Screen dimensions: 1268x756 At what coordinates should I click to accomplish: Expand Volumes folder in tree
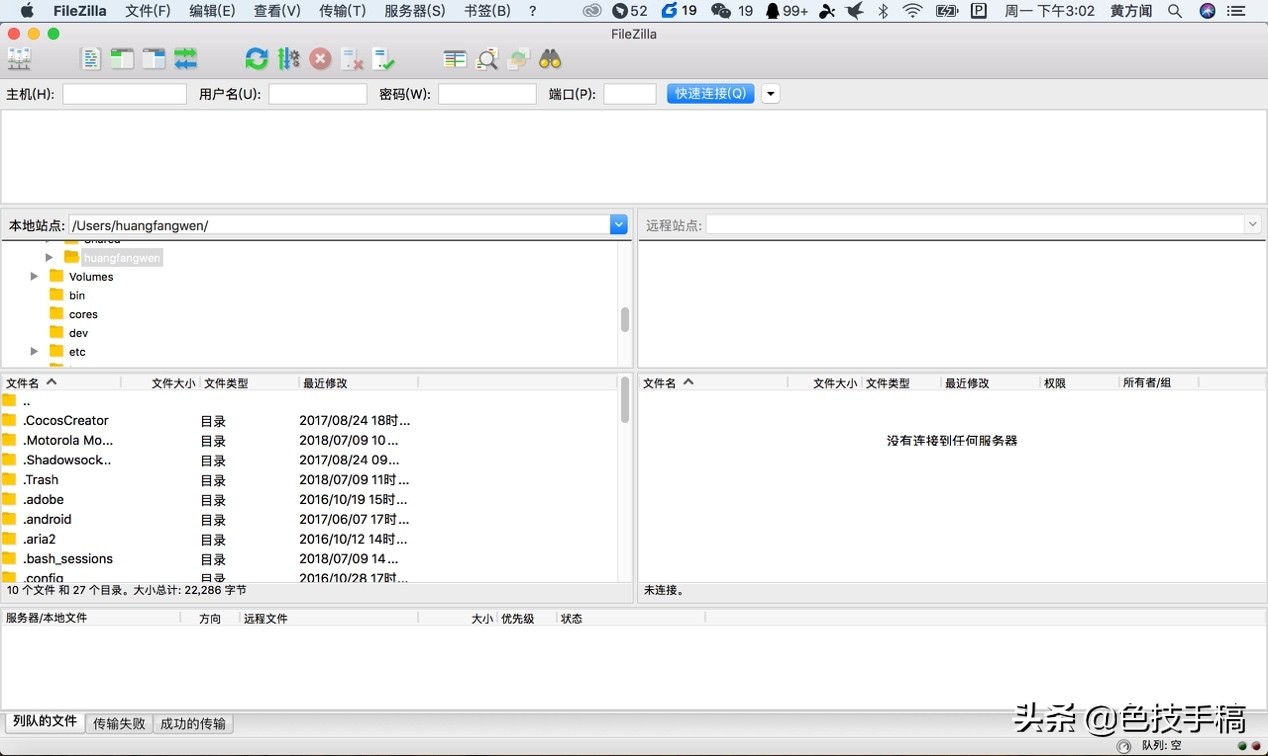pos(34,276)
